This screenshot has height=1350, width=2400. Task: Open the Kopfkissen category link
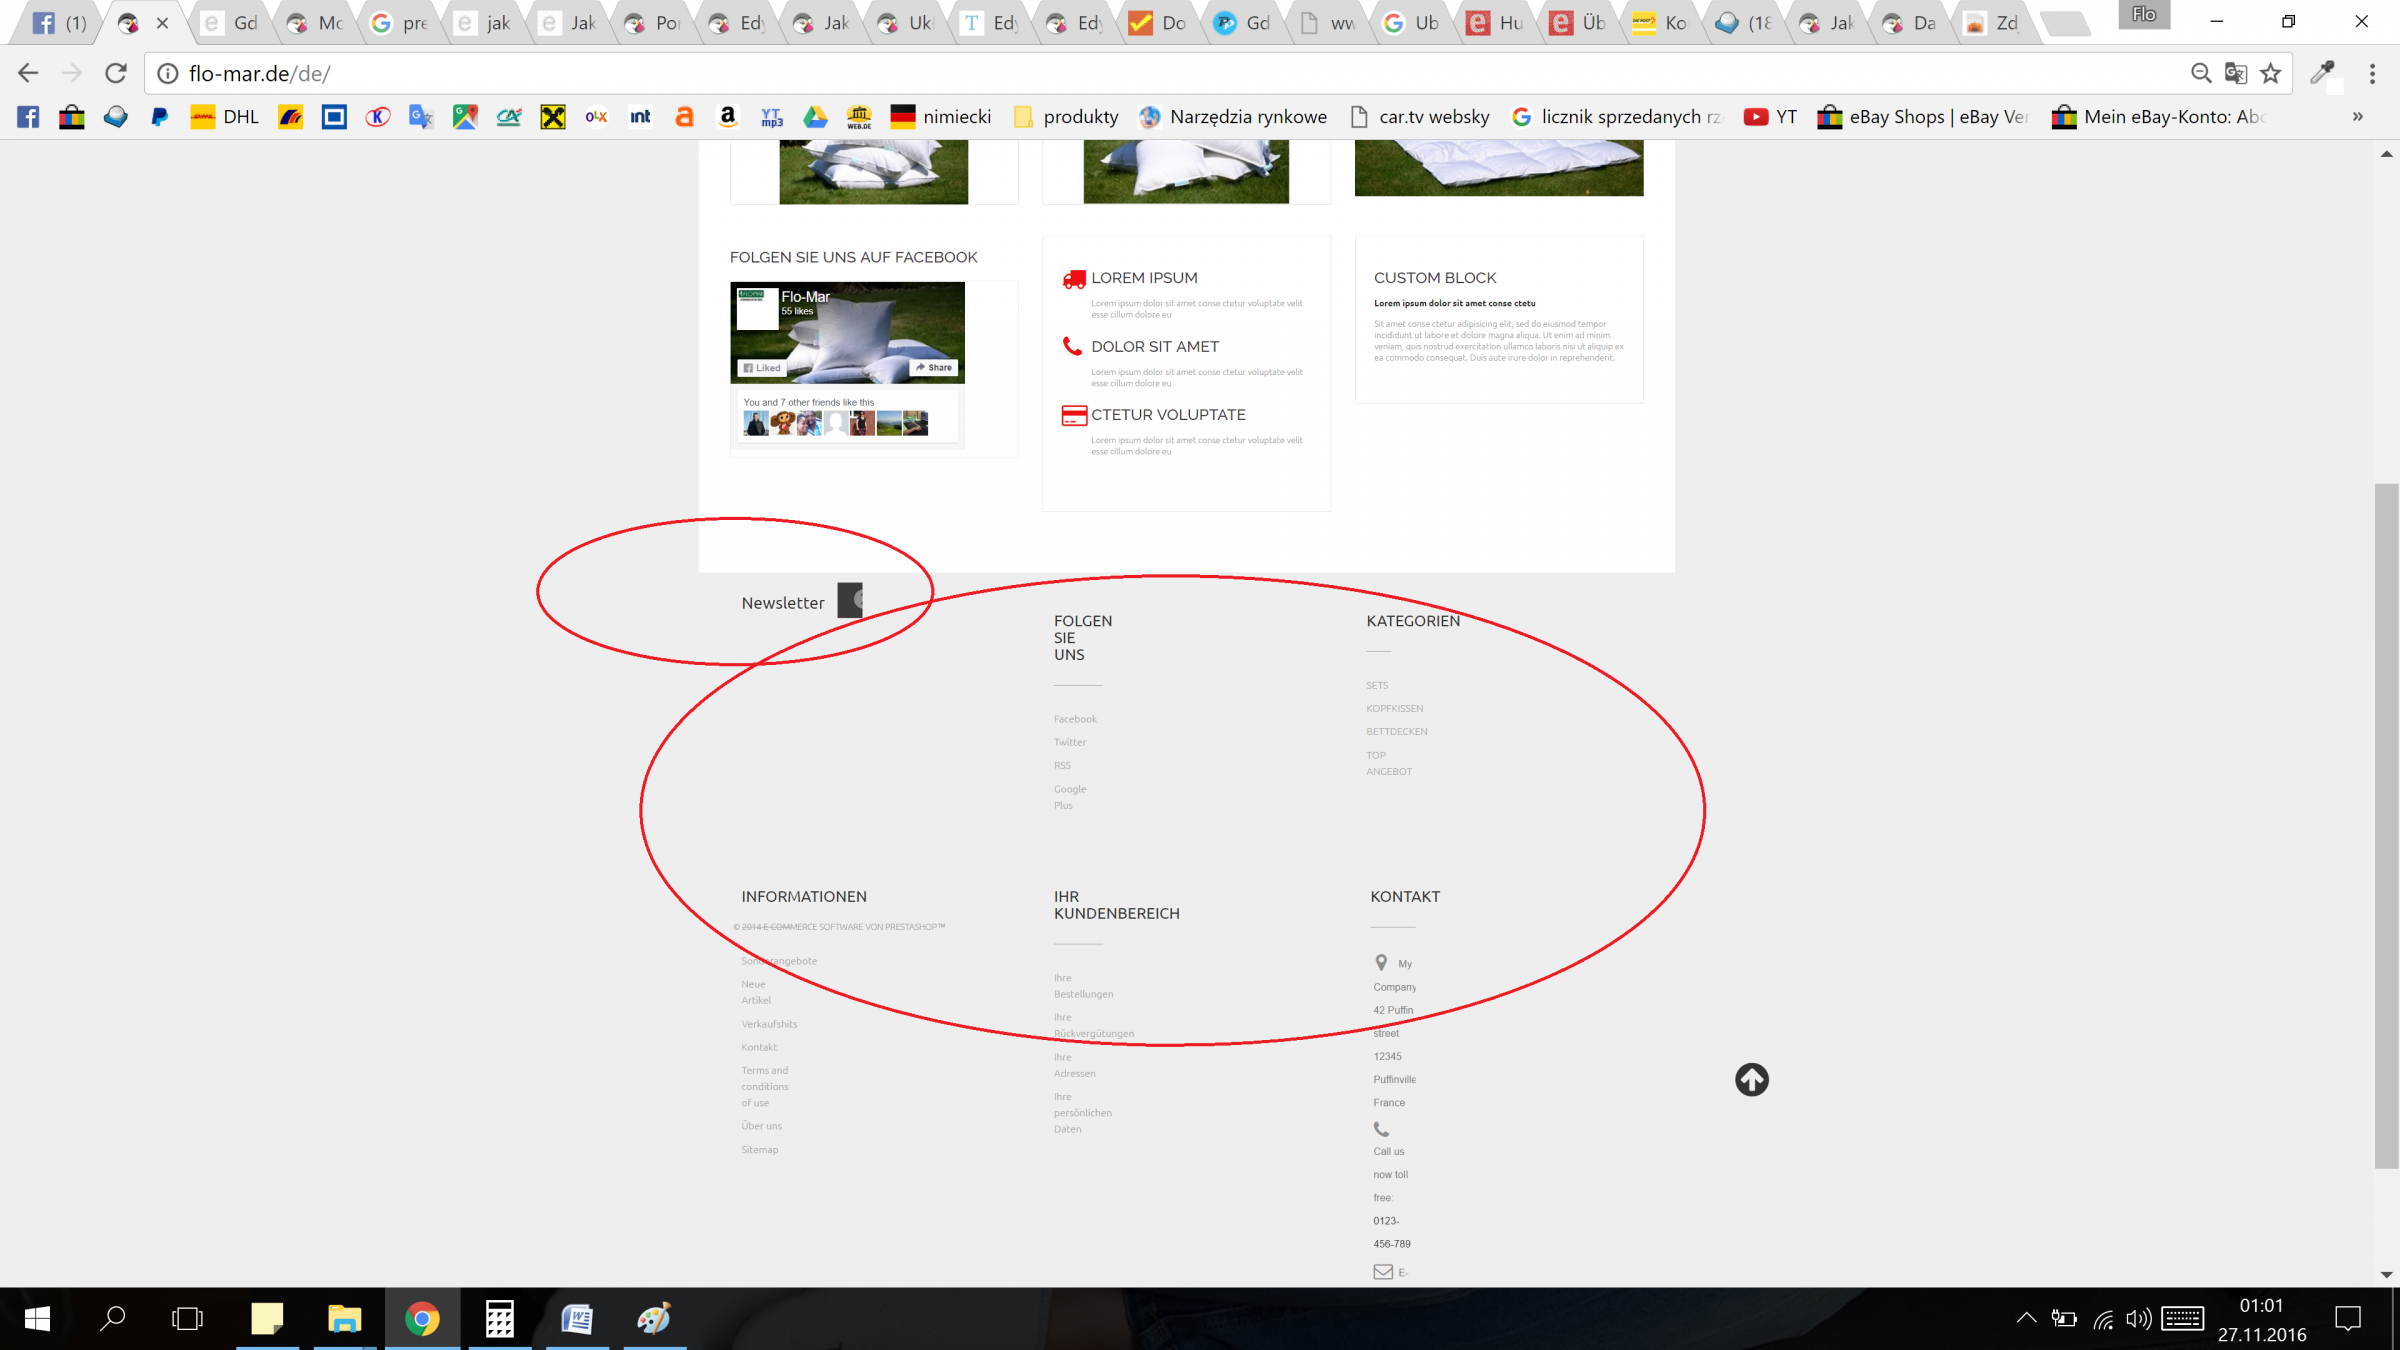(x=1394, y=708)
